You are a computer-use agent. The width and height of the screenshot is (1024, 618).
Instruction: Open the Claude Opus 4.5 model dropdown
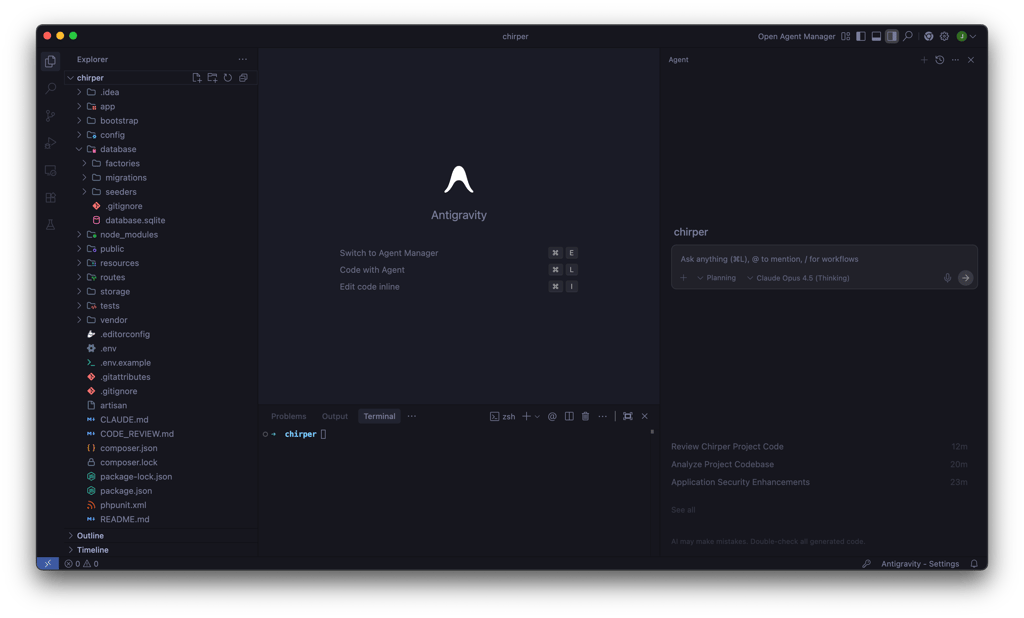pos(798,278)
